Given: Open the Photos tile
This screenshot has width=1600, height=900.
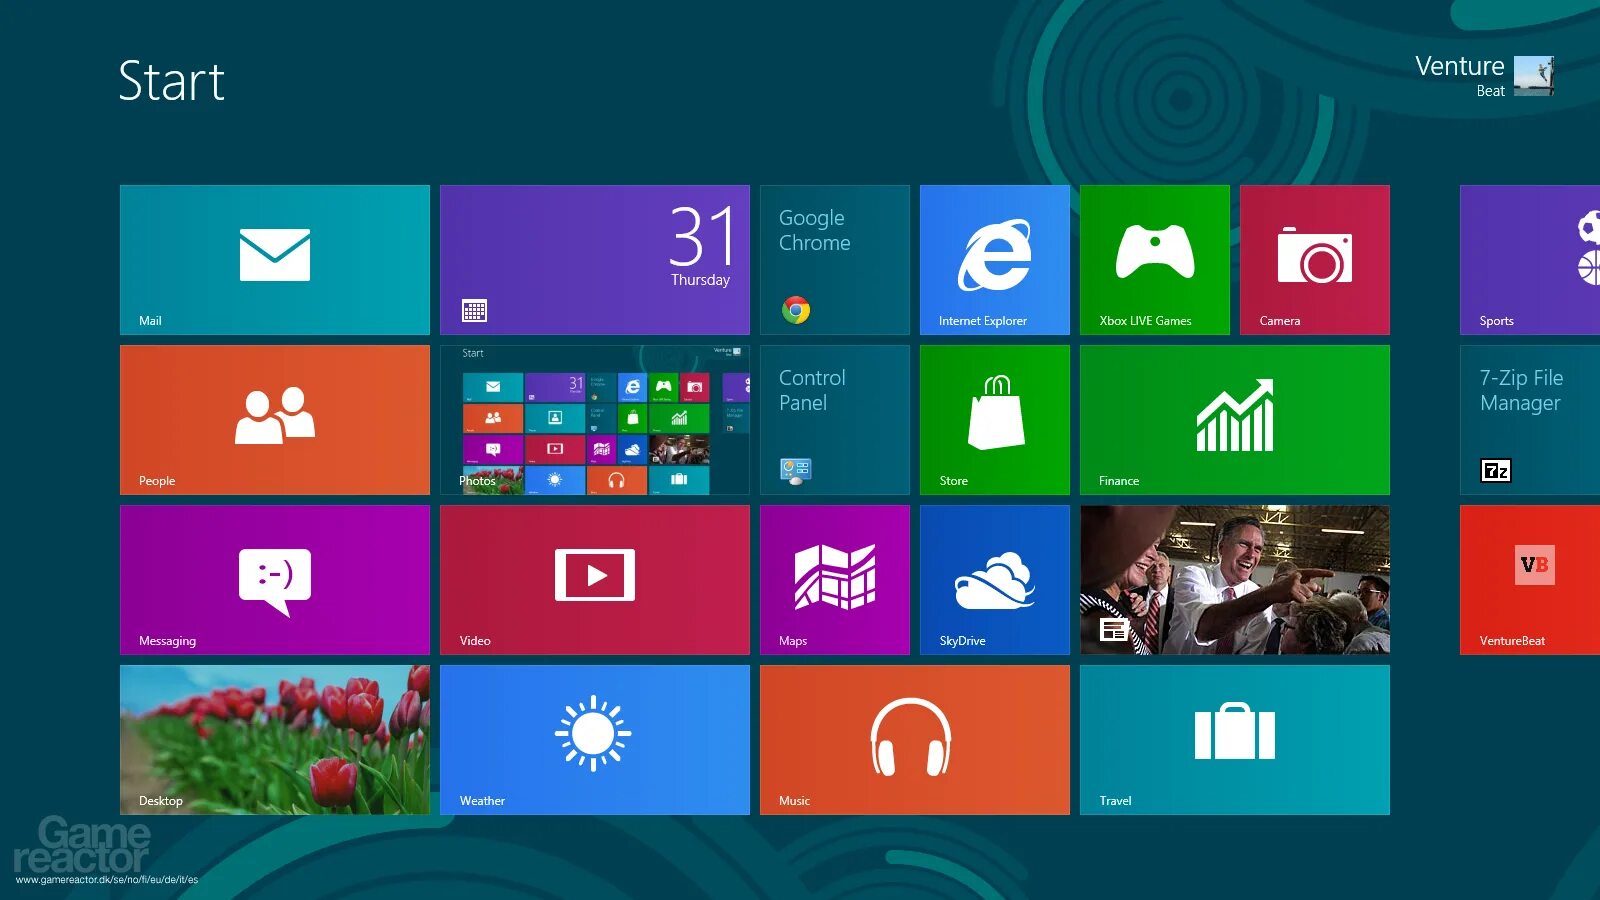Looking at the screenshot, I should tap(595, 420).
